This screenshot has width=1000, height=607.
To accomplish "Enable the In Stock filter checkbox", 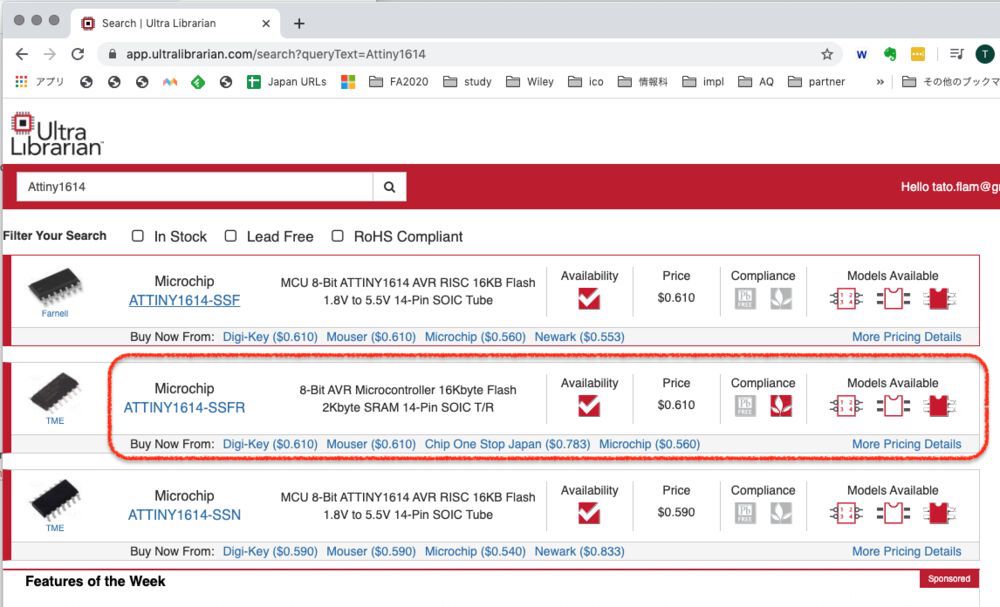I will pyautogui.click(x=137, y=236).
